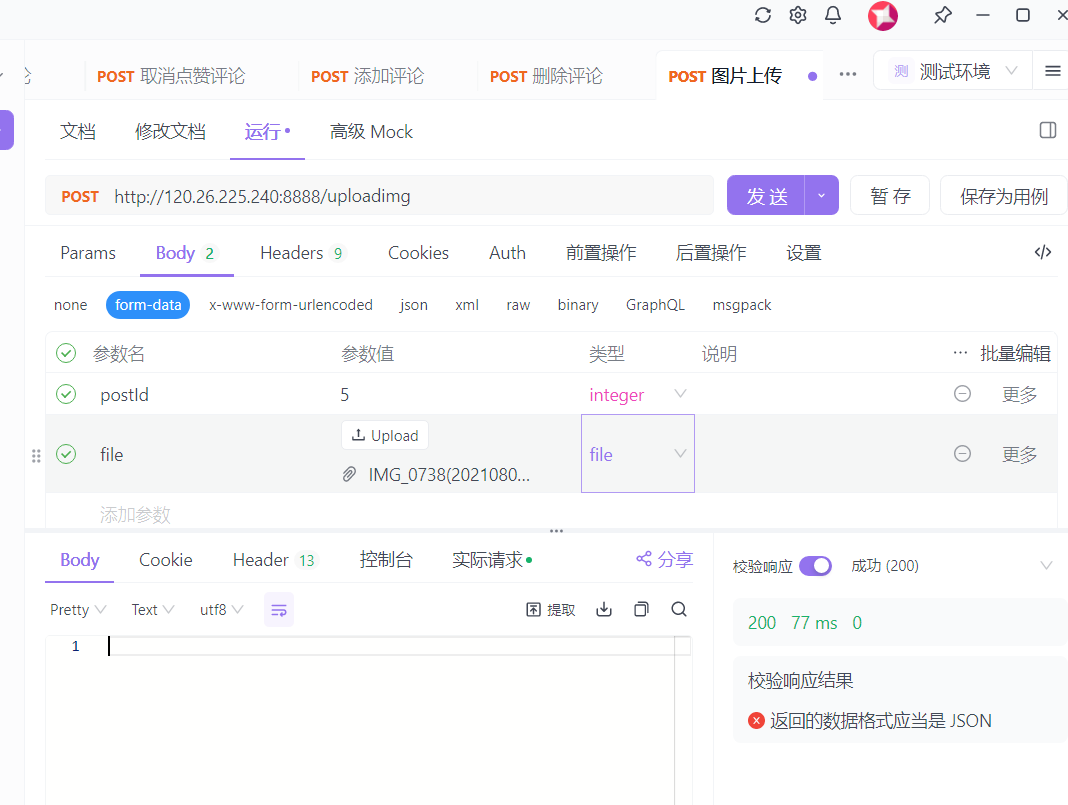Click the code snippet icon

point(1042,253)
